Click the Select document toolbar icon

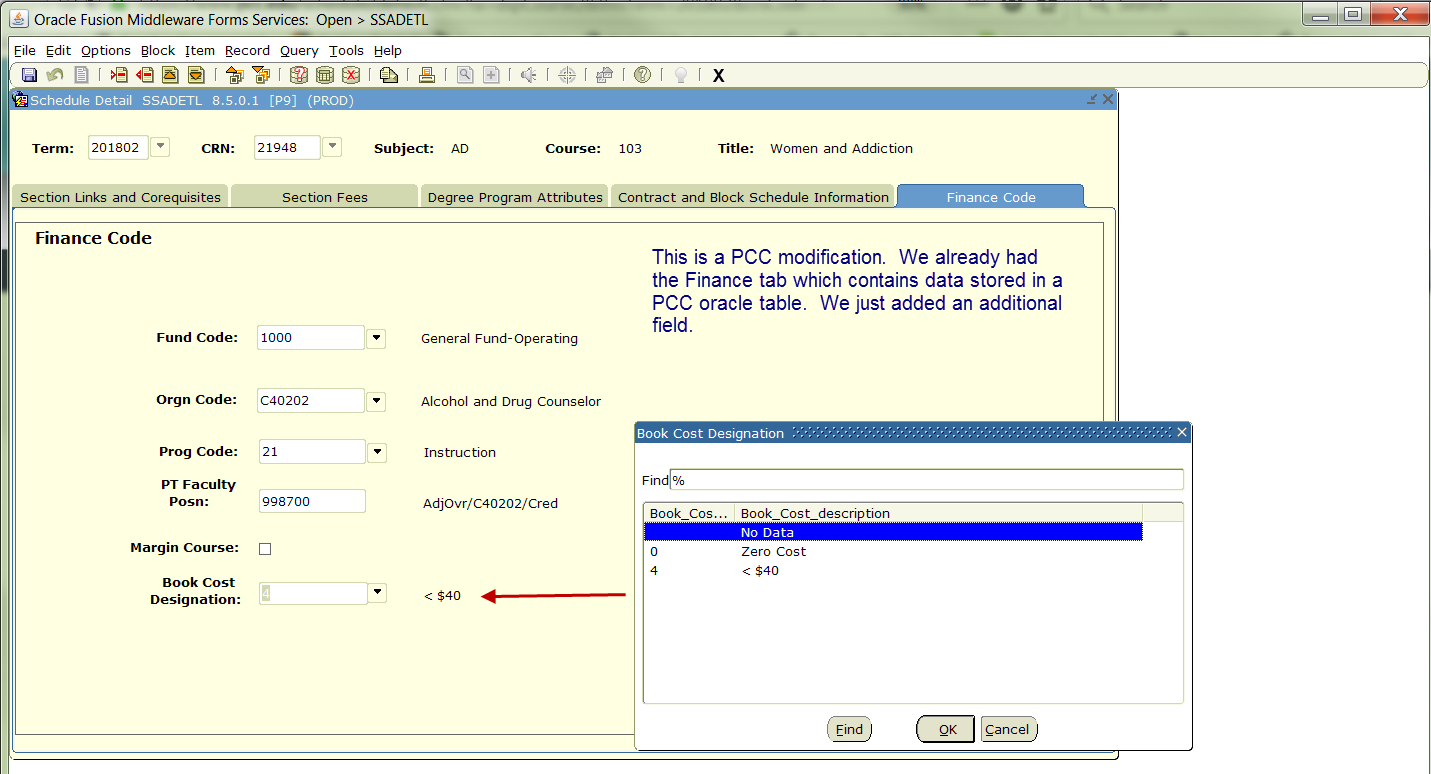pos(82,75)
